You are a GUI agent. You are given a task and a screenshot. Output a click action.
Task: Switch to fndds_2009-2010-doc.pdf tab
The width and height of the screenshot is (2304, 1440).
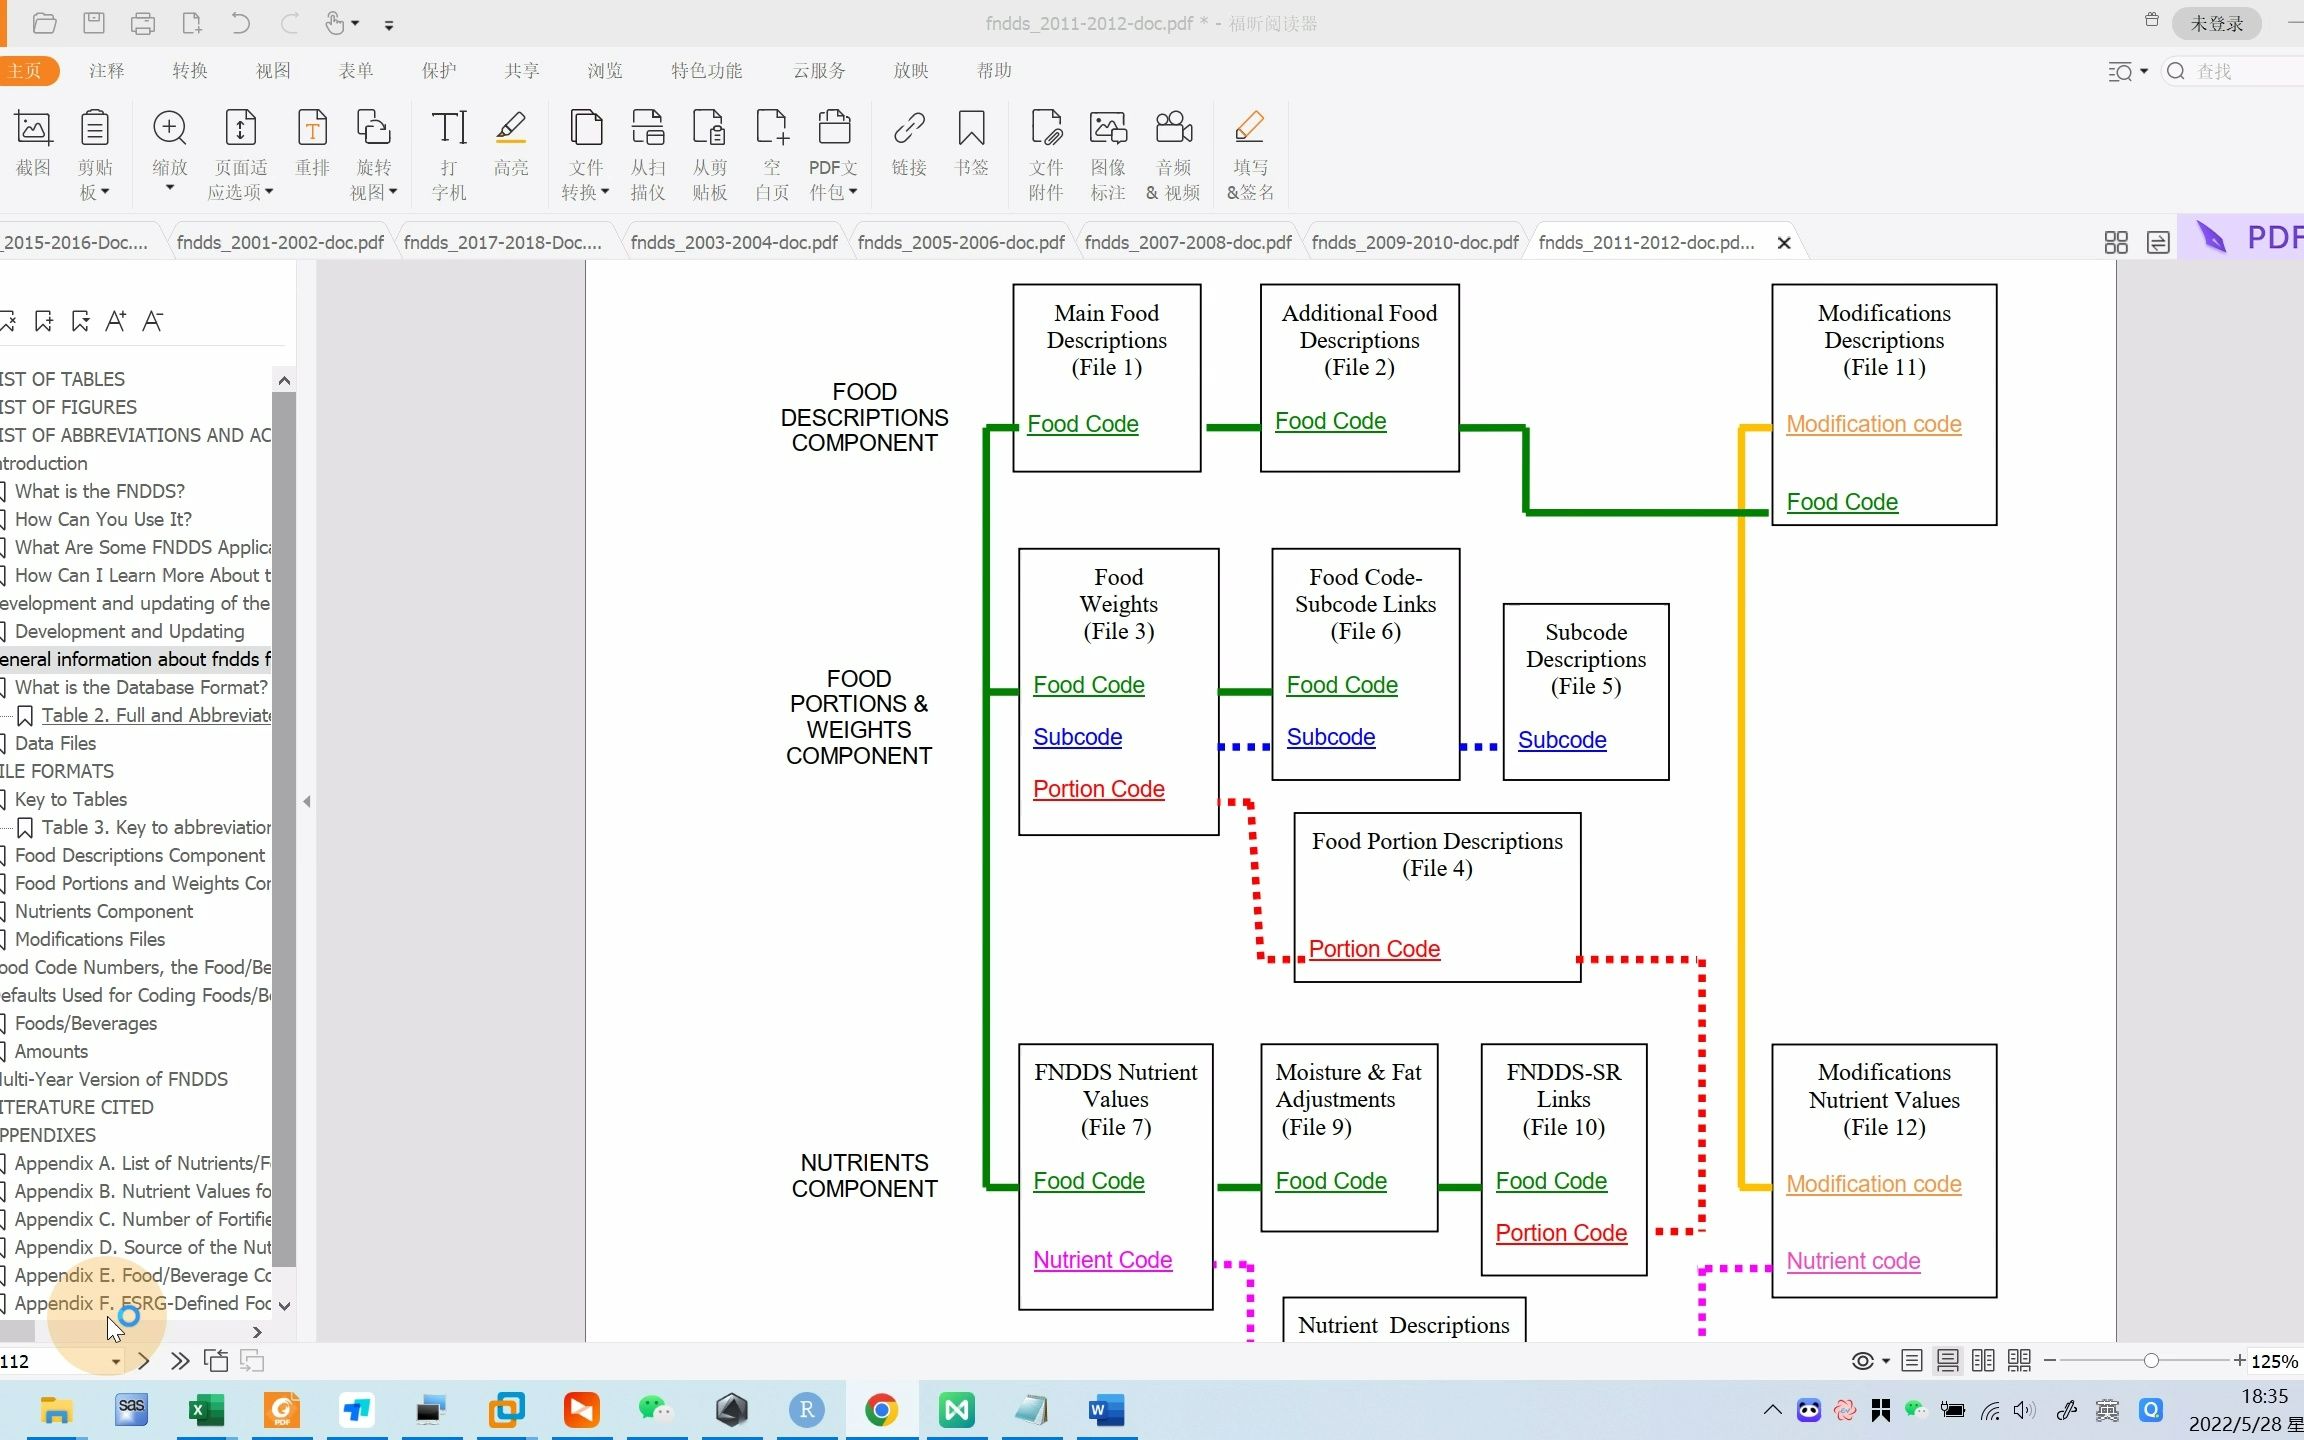1414,243
